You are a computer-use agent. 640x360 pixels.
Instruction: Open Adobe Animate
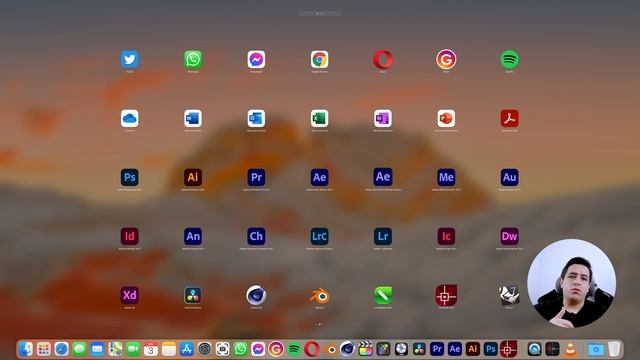193,236
